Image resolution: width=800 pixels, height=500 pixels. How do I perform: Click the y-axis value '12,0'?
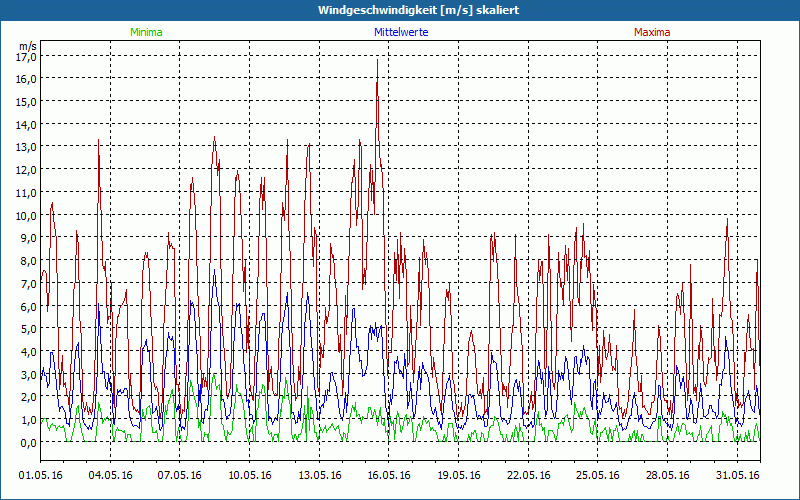[x=28, y=170]
